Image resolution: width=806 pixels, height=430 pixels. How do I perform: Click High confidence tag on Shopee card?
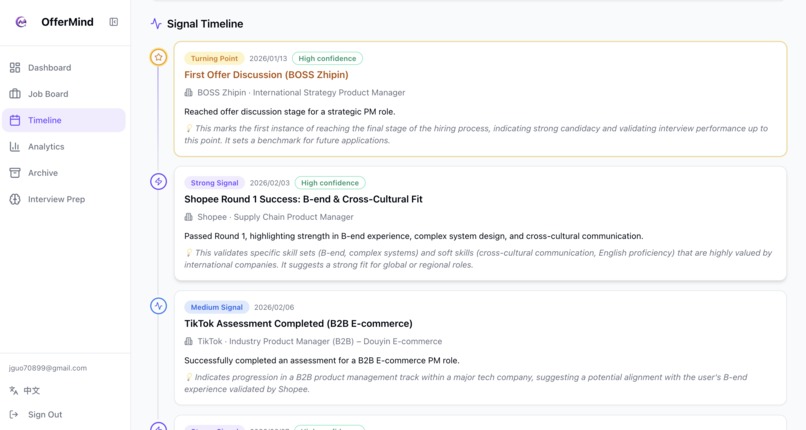[x=329, y=183]
